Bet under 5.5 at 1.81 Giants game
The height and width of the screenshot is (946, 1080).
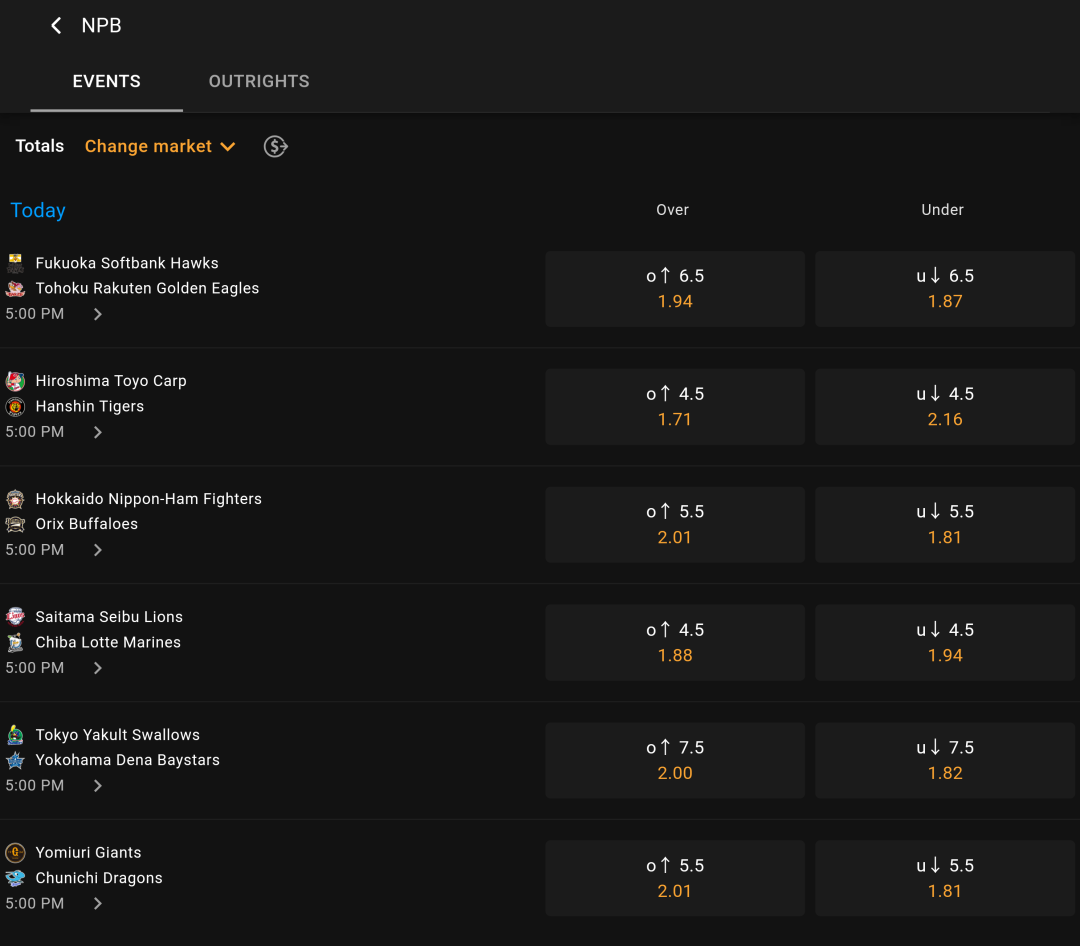pos(945,878)
